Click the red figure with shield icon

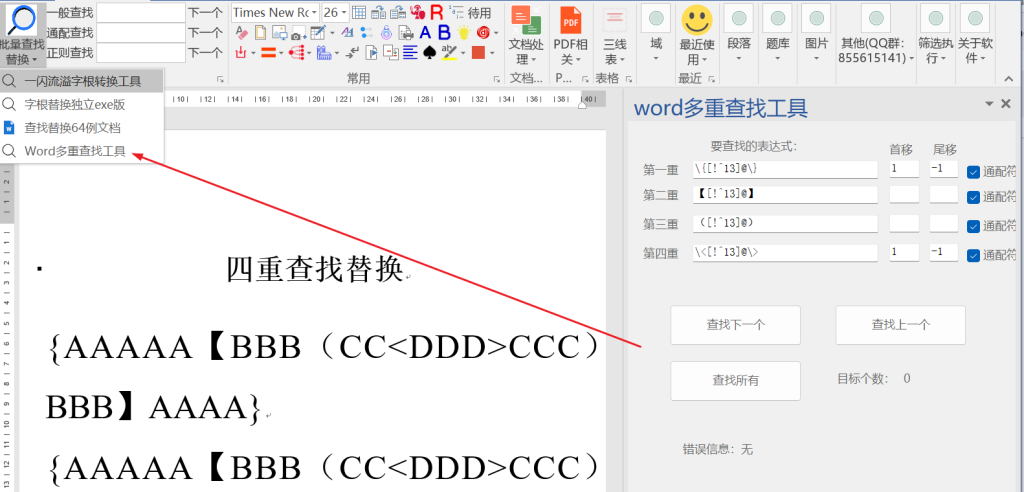[x=417, y=12]
